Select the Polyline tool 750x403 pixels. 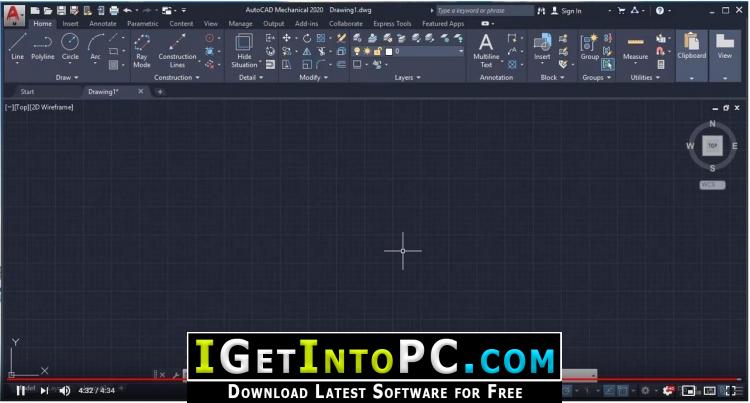pyautogui.click(x=43, y=48)
